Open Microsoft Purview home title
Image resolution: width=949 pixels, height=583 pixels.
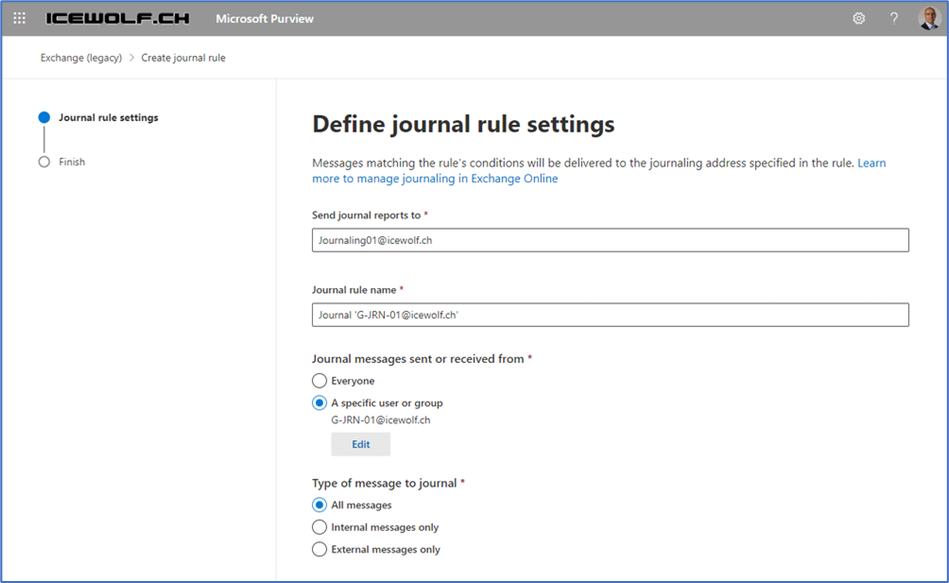pyautogui.click(x=264, y=19)
